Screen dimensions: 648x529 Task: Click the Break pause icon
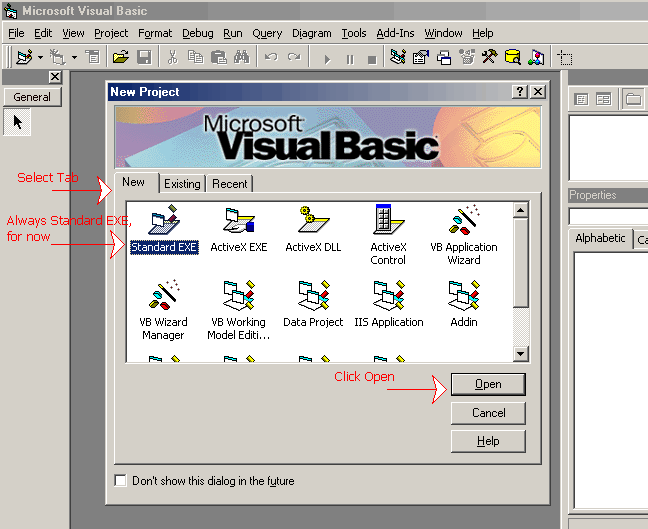pos(350,59)
